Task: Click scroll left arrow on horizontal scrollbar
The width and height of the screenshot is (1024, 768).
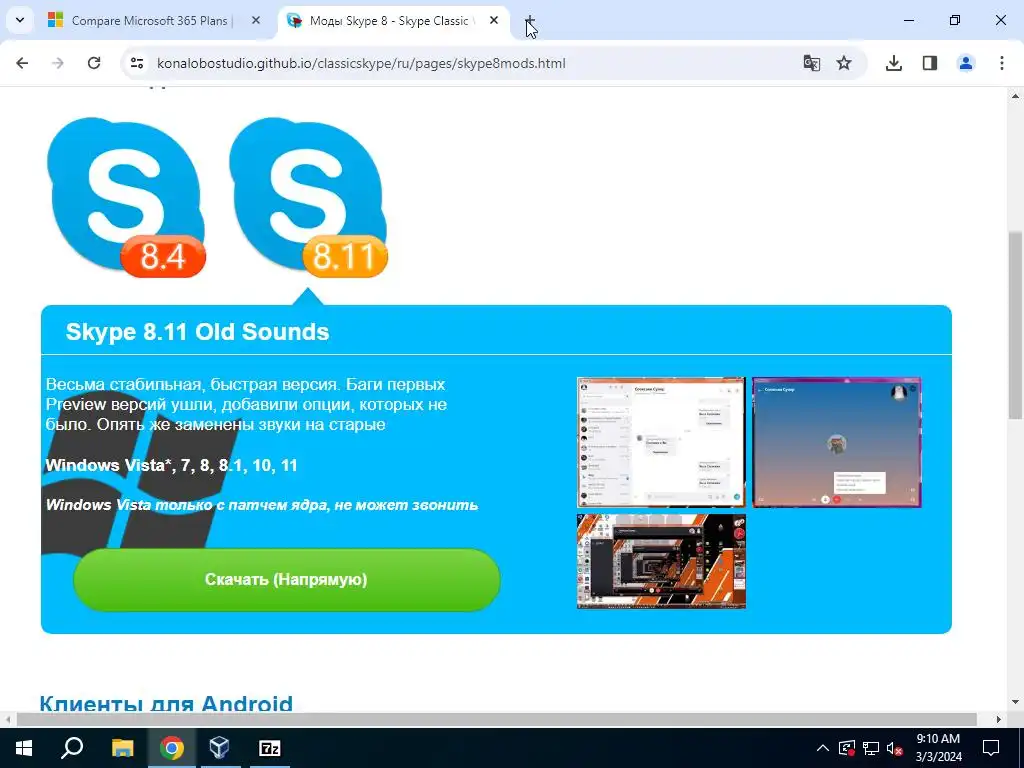Action: click(x=7, y=720)
